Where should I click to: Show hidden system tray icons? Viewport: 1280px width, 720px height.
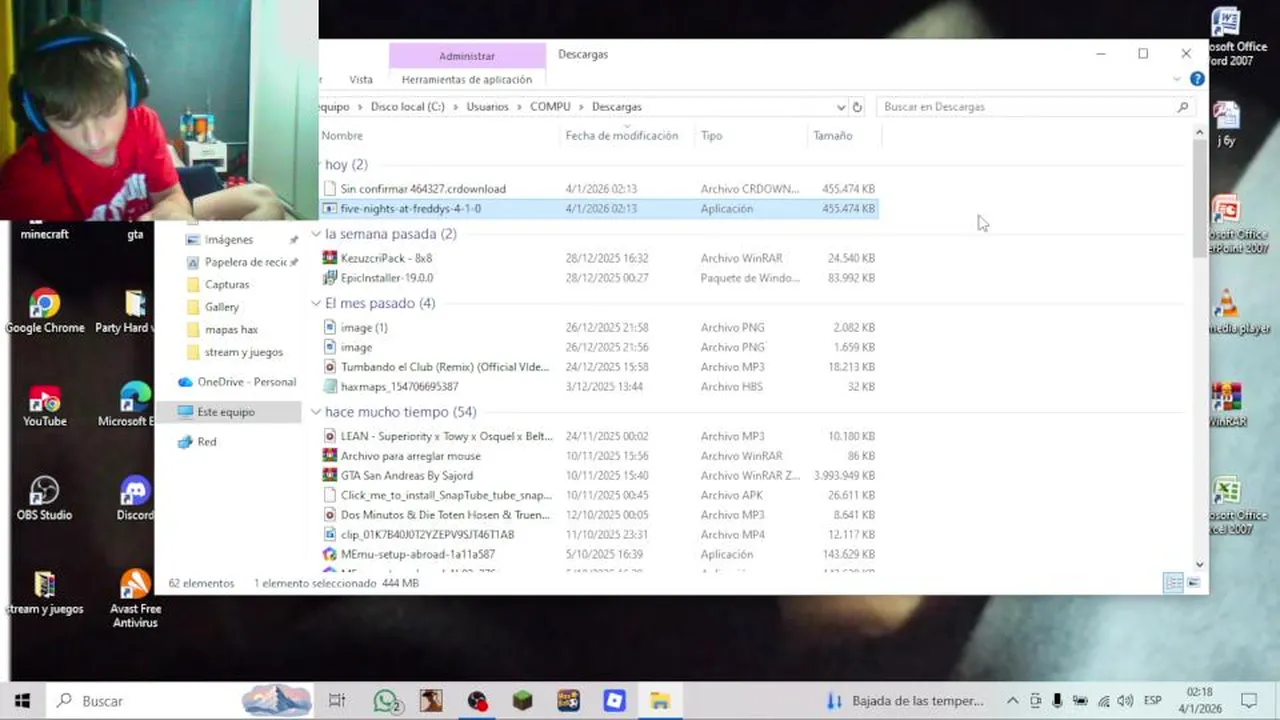[1012, 701]
